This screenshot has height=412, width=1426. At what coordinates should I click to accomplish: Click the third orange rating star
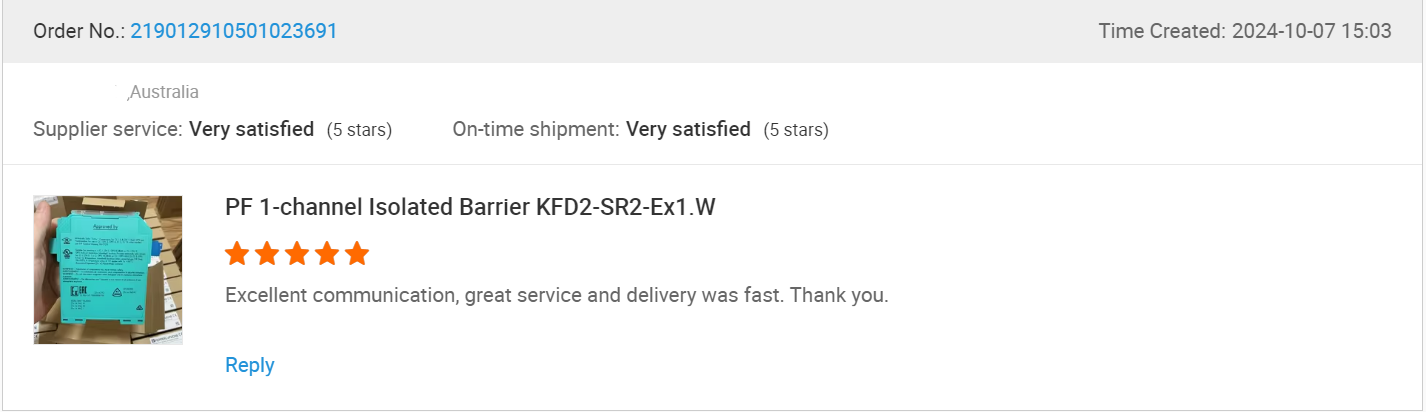pos(297,254)
